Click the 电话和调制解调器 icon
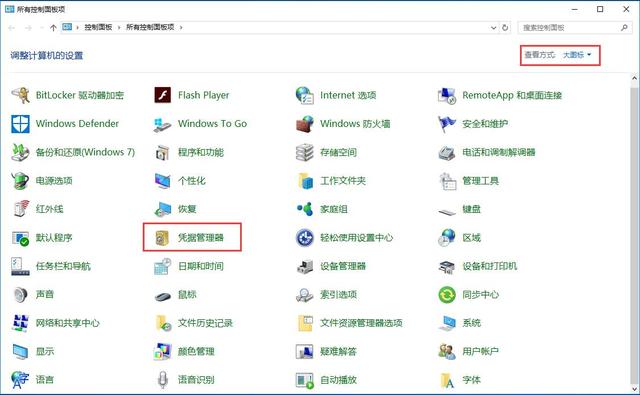The height and width of the screenshot is (395, 640). pos(447,152)
